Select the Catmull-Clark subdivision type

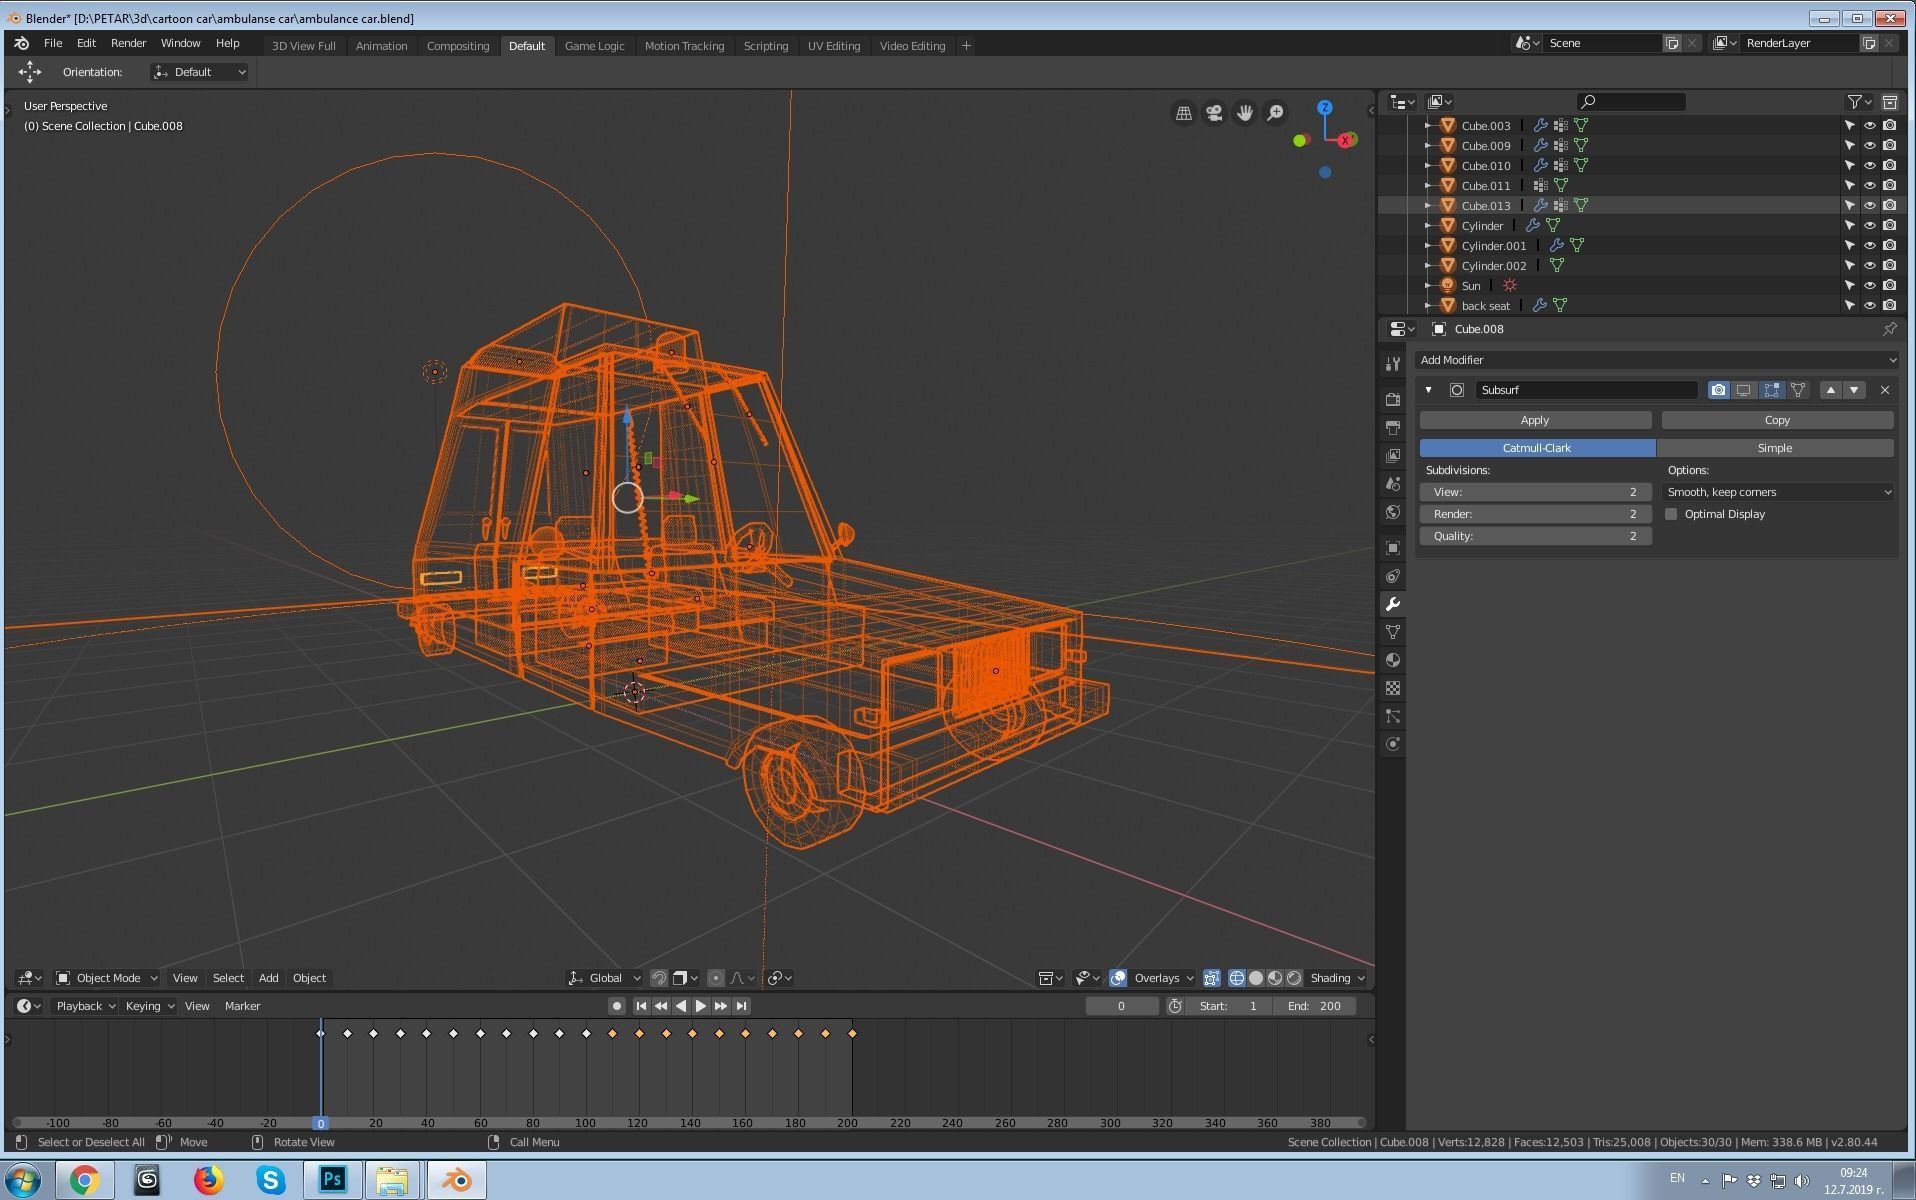pyautogui.click(x=1537, y=448)
